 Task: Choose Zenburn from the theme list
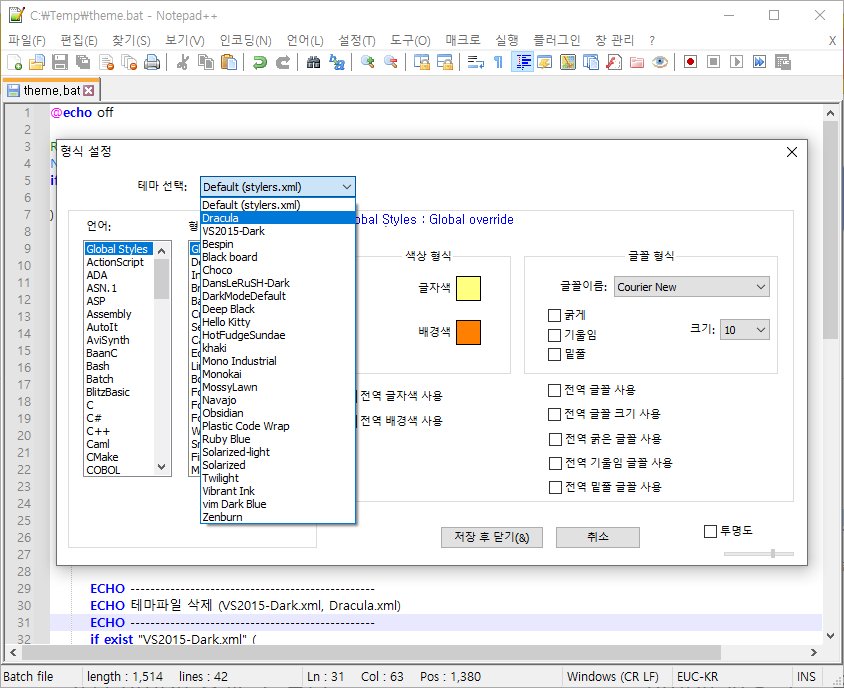pos(278,517)
